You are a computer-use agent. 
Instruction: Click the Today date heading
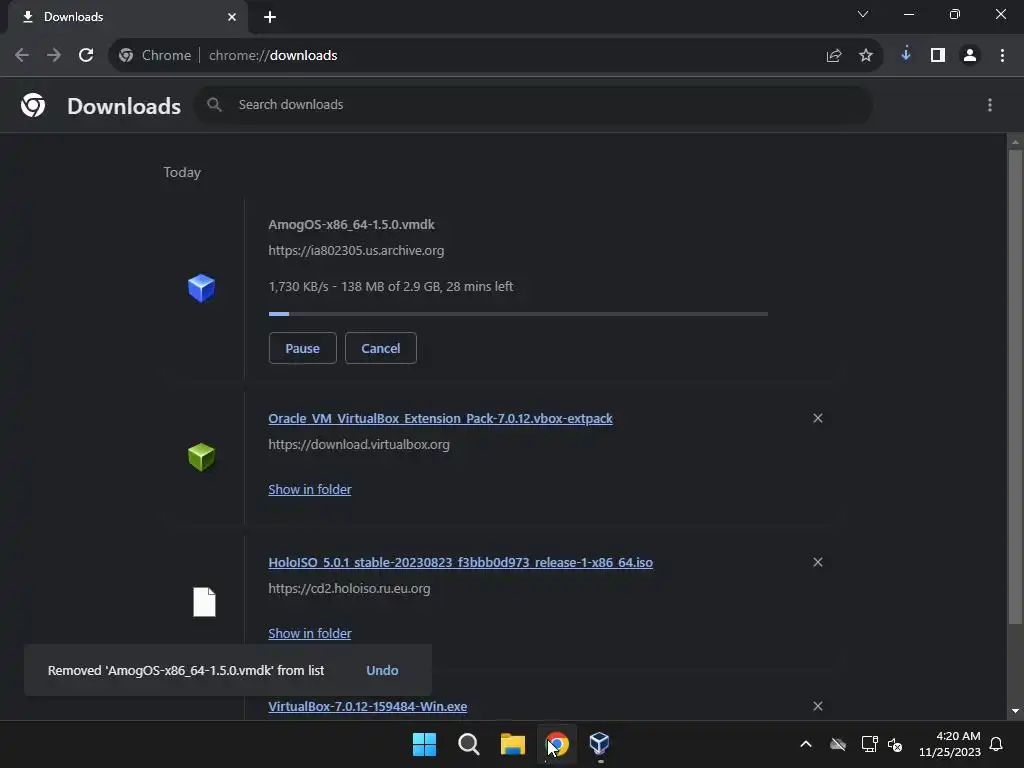(x=182, y=172)
